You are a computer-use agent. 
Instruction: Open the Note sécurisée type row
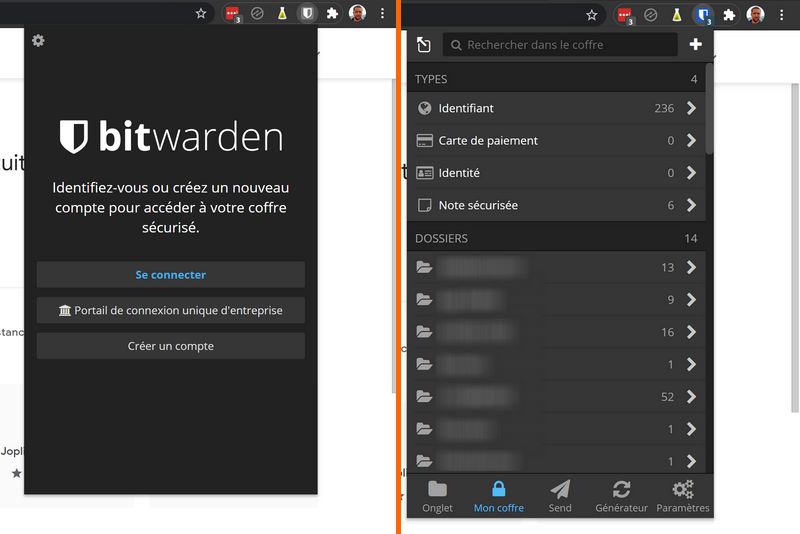(x=556, y=205)
